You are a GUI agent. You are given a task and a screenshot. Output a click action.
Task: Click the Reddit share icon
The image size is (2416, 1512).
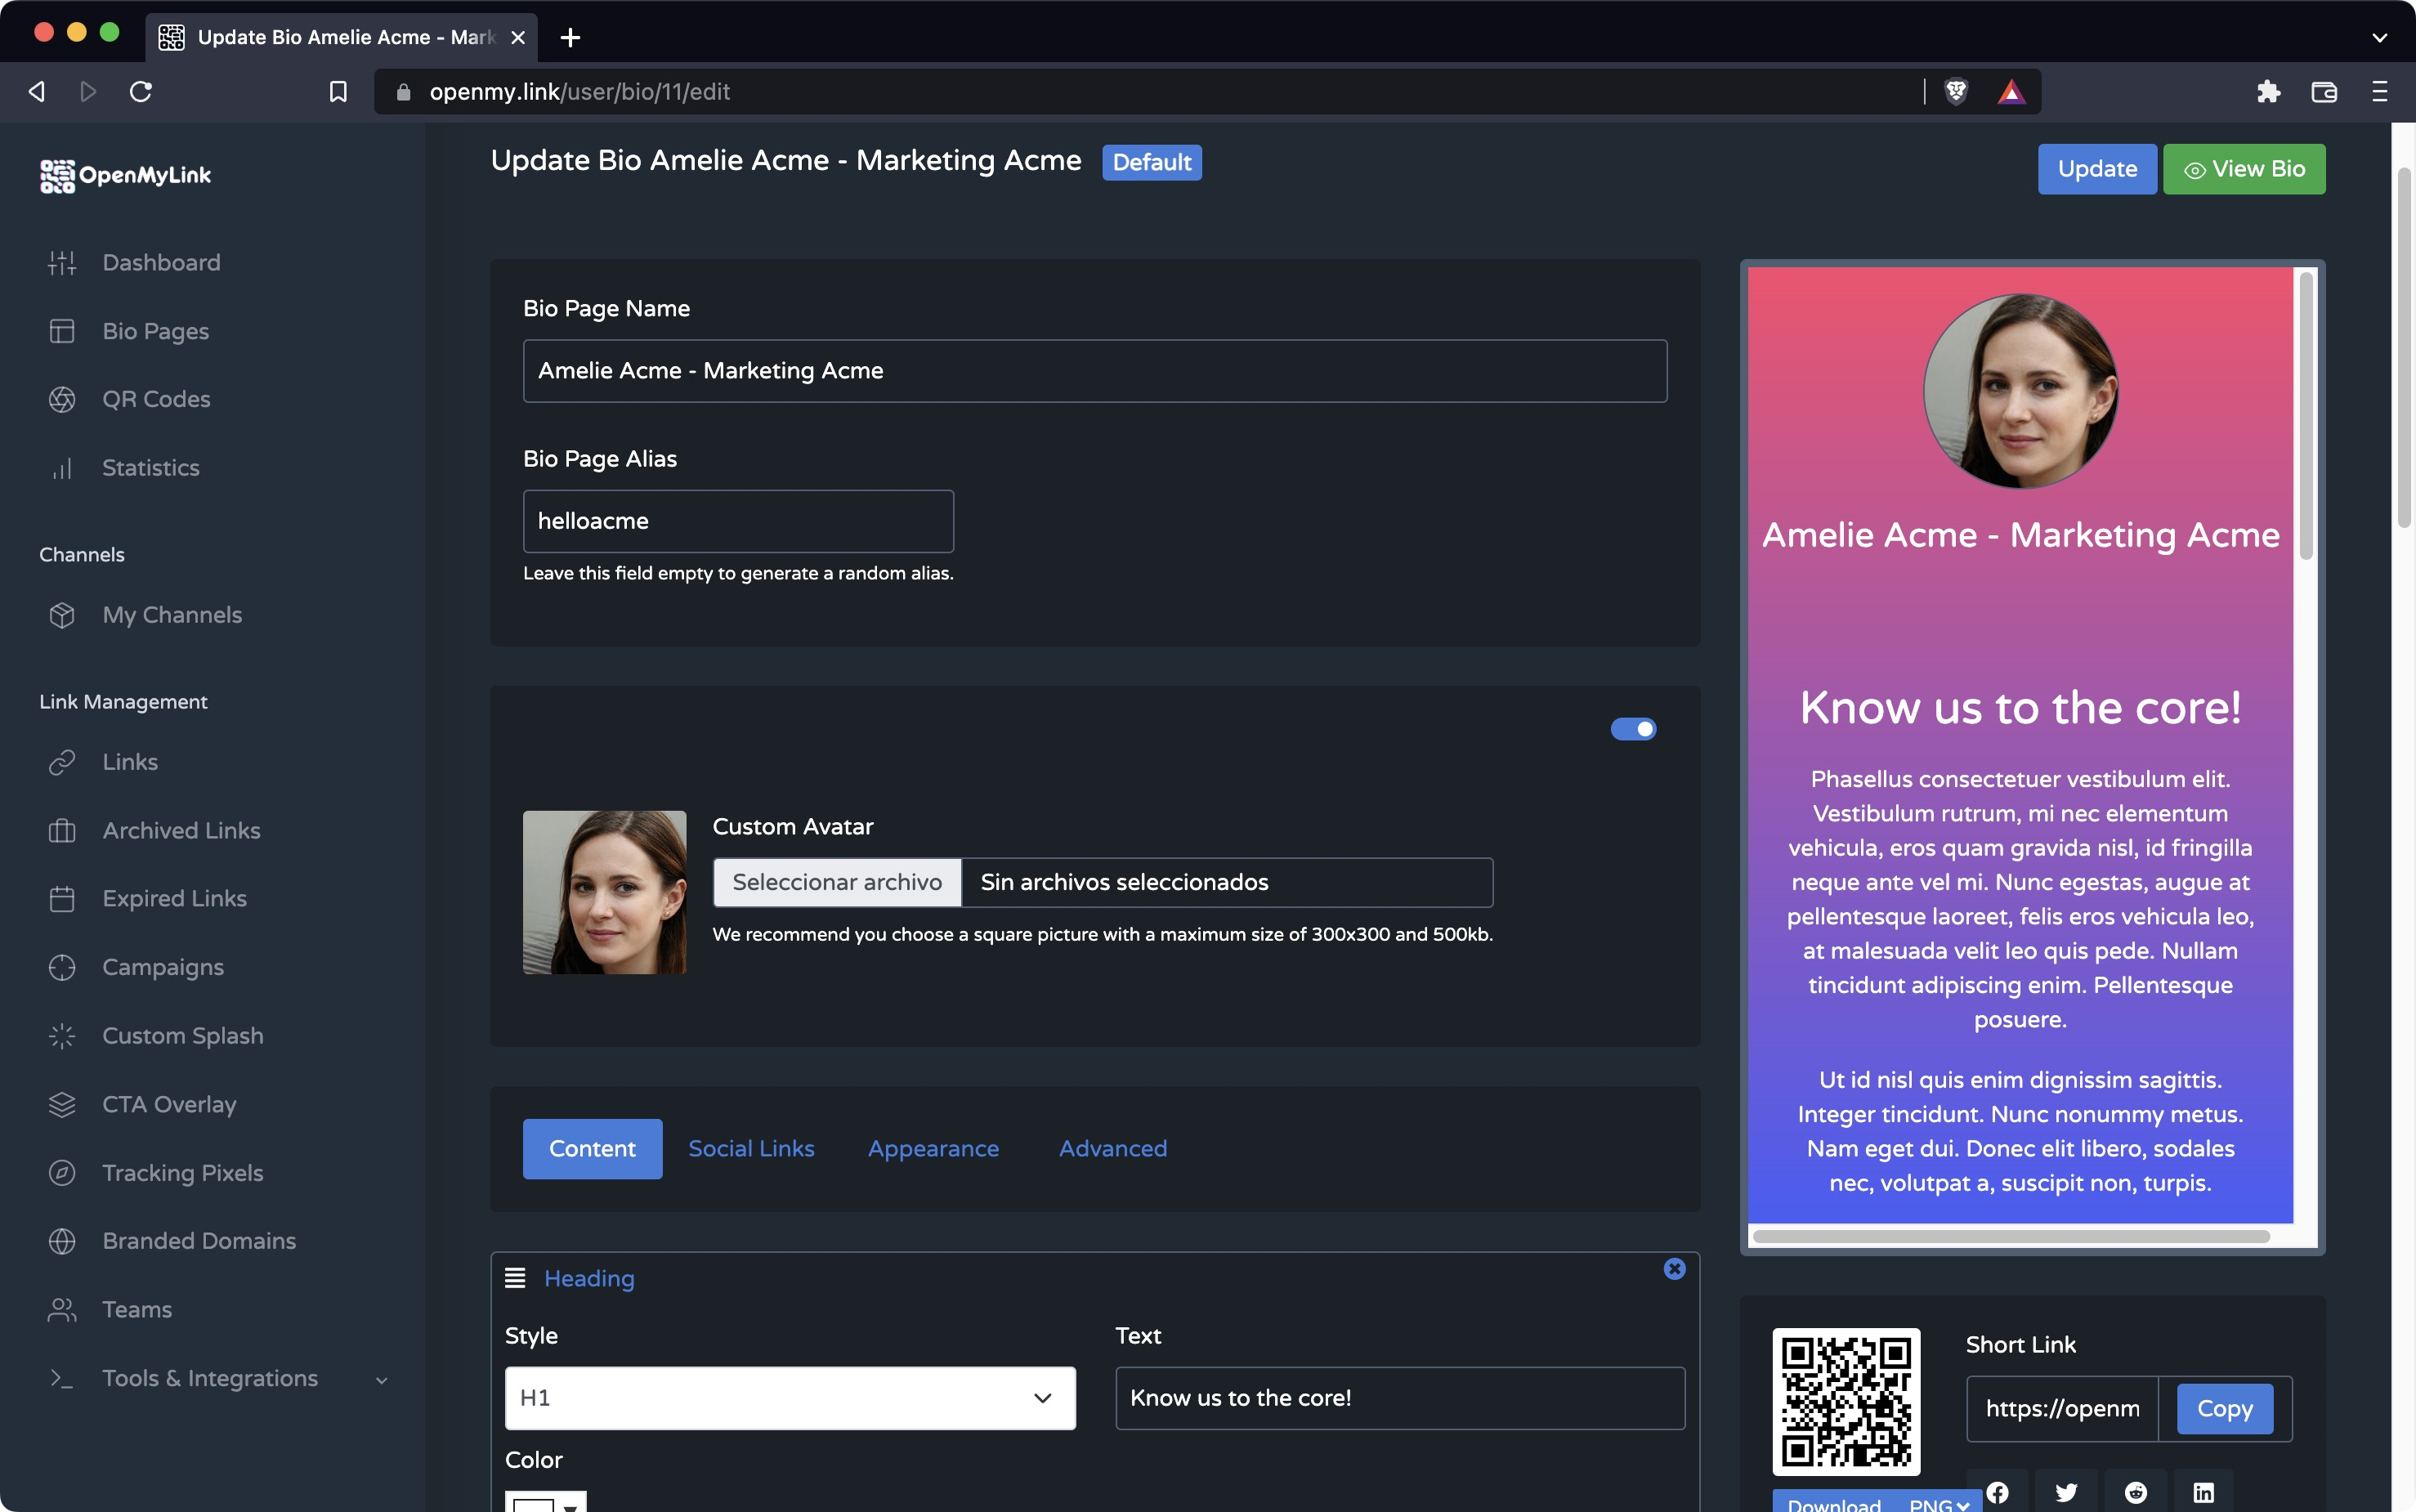(2135, 1492)
